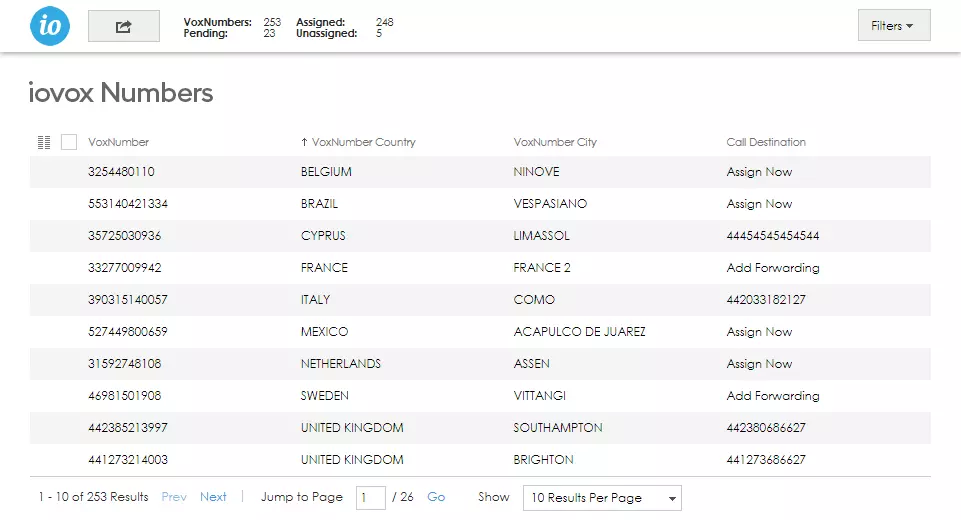961x520 pixels.
Task: Open the column chooser grid icon
Action: pyautogui.click(x=44, y=142)
